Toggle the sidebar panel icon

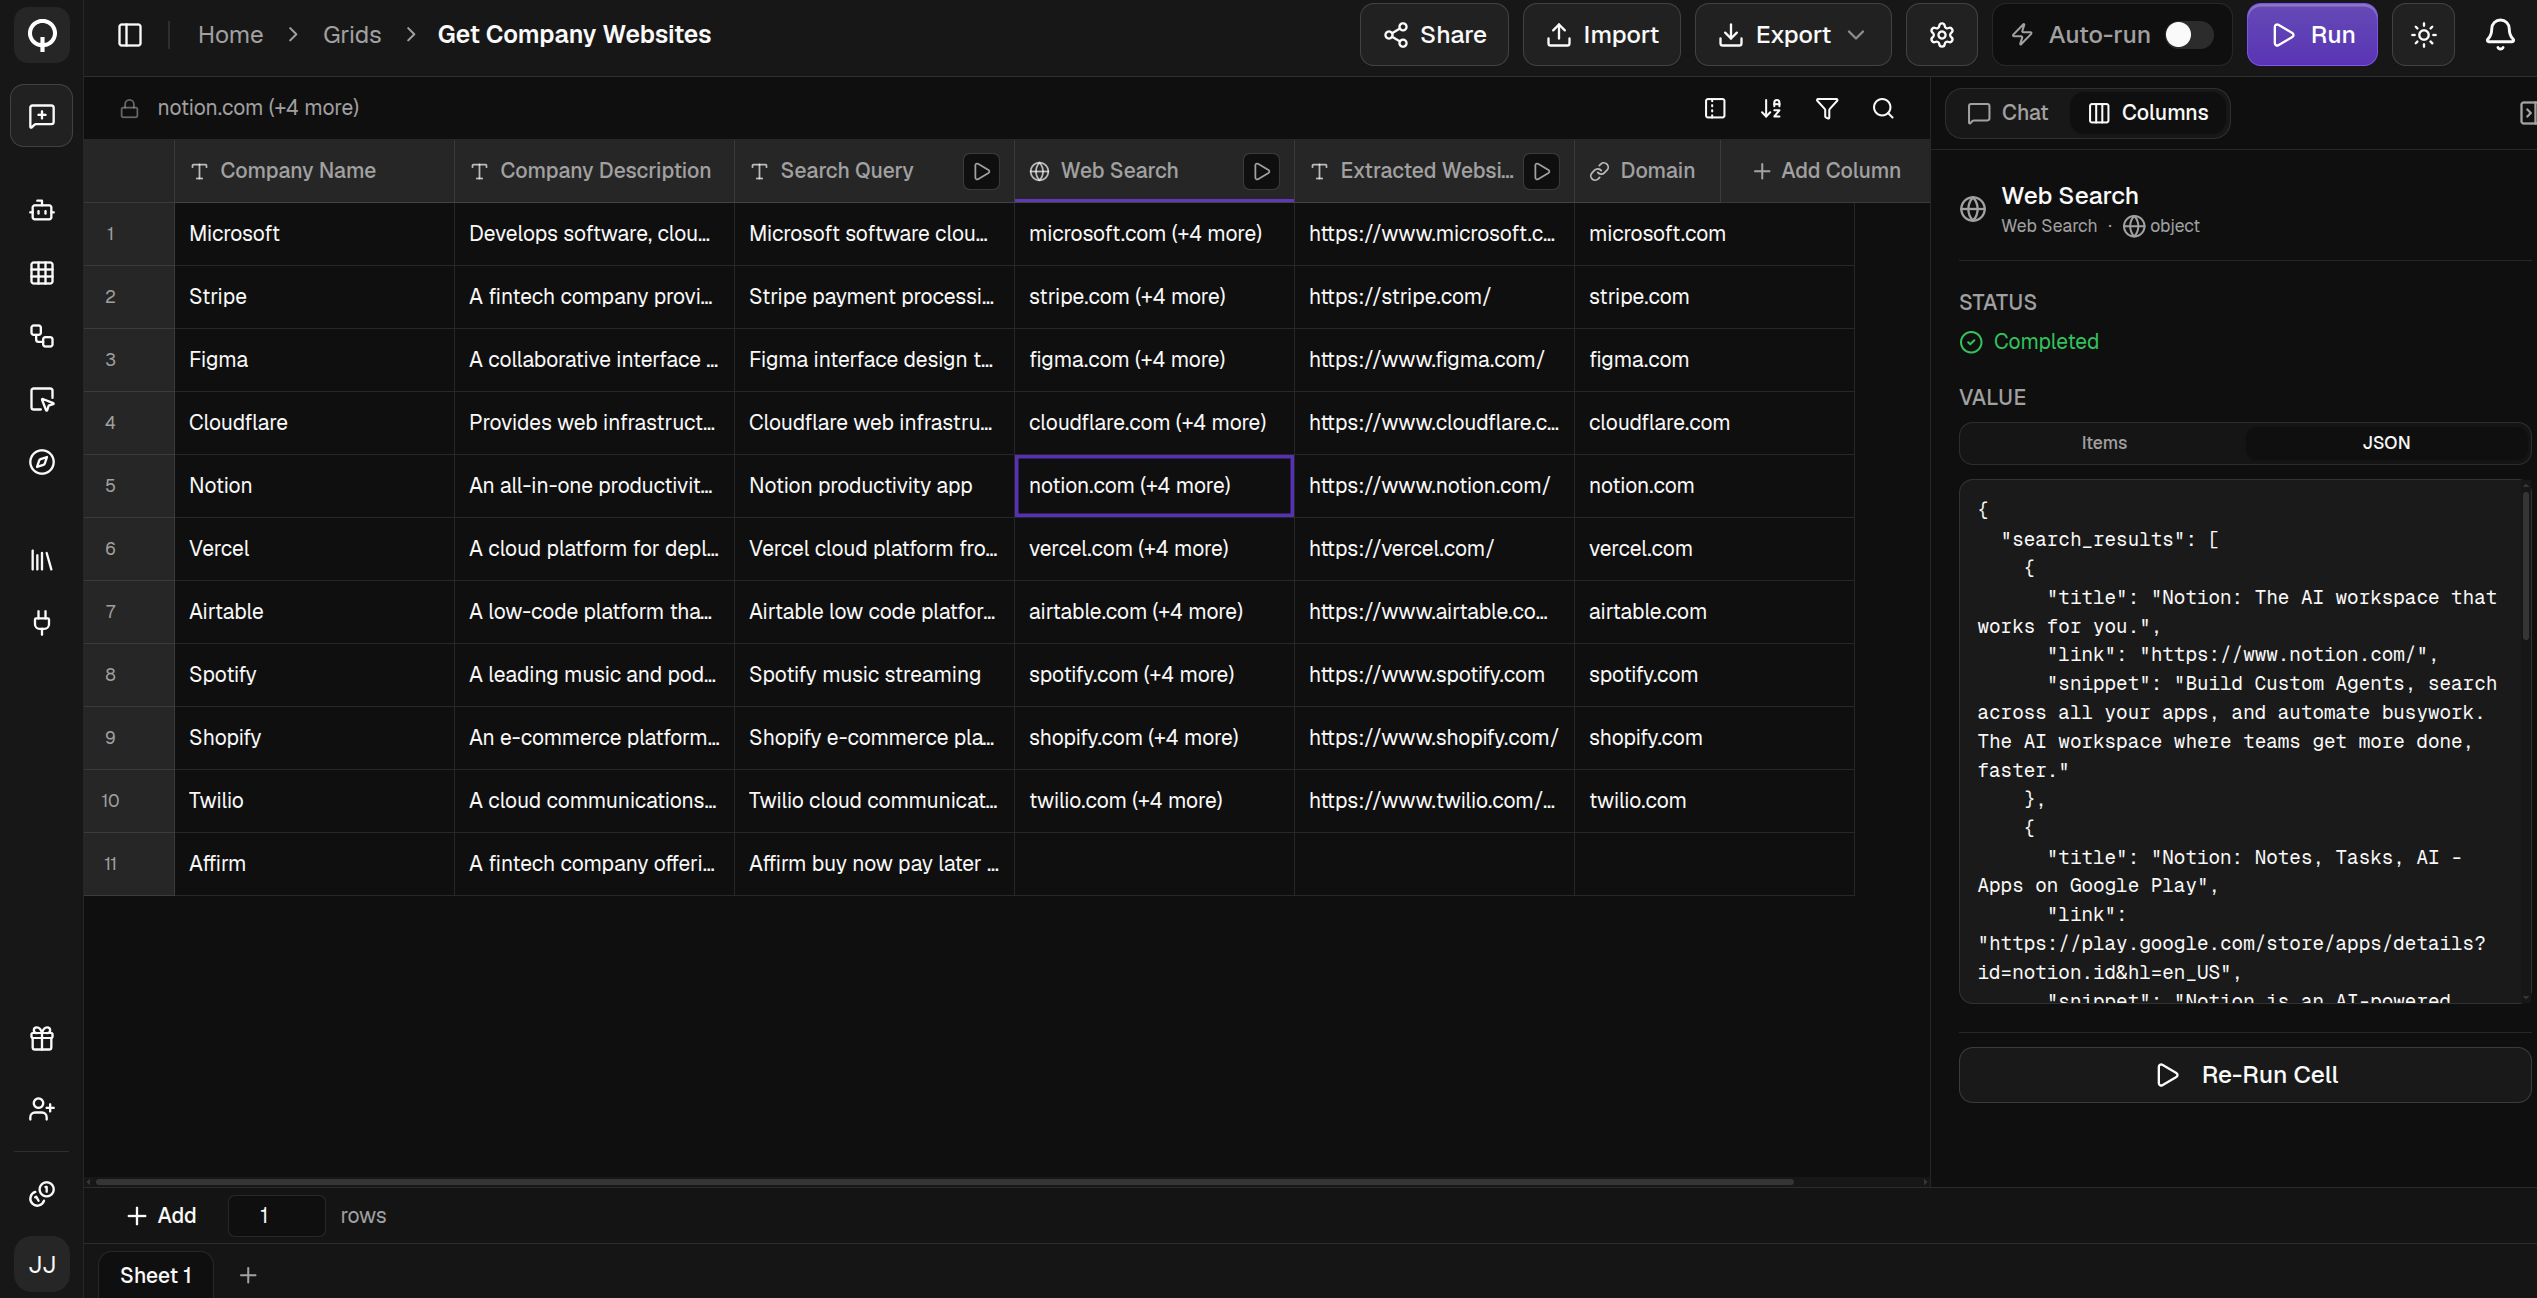(130, 35)
